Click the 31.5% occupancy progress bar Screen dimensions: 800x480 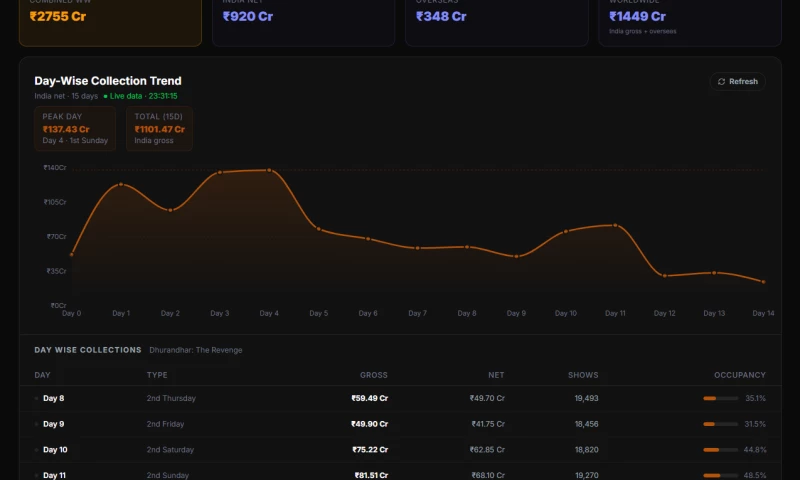(x=720, y=424)
